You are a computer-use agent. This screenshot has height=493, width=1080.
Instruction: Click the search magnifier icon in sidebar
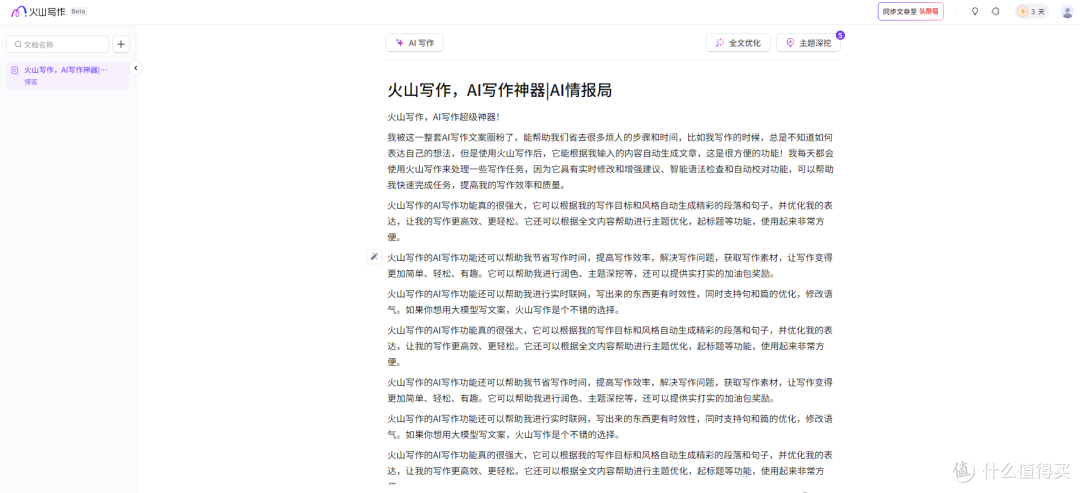(18, 44)
